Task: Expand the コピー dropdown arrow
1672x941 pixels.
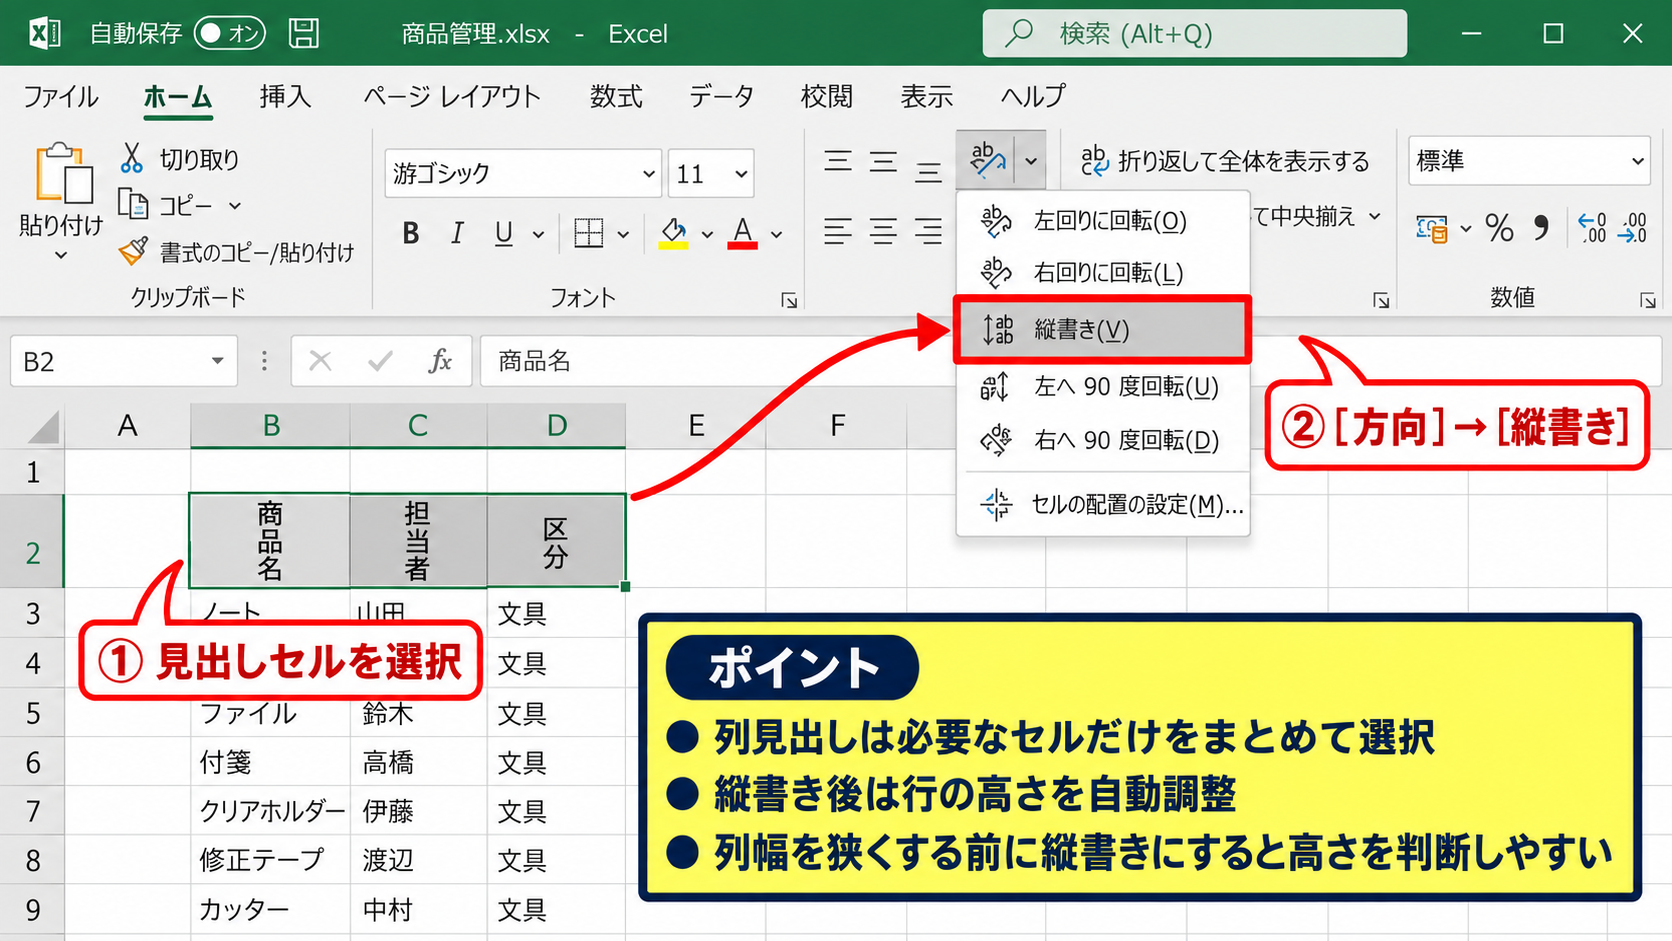Action: pyautogui.click(x=235, y=206)
